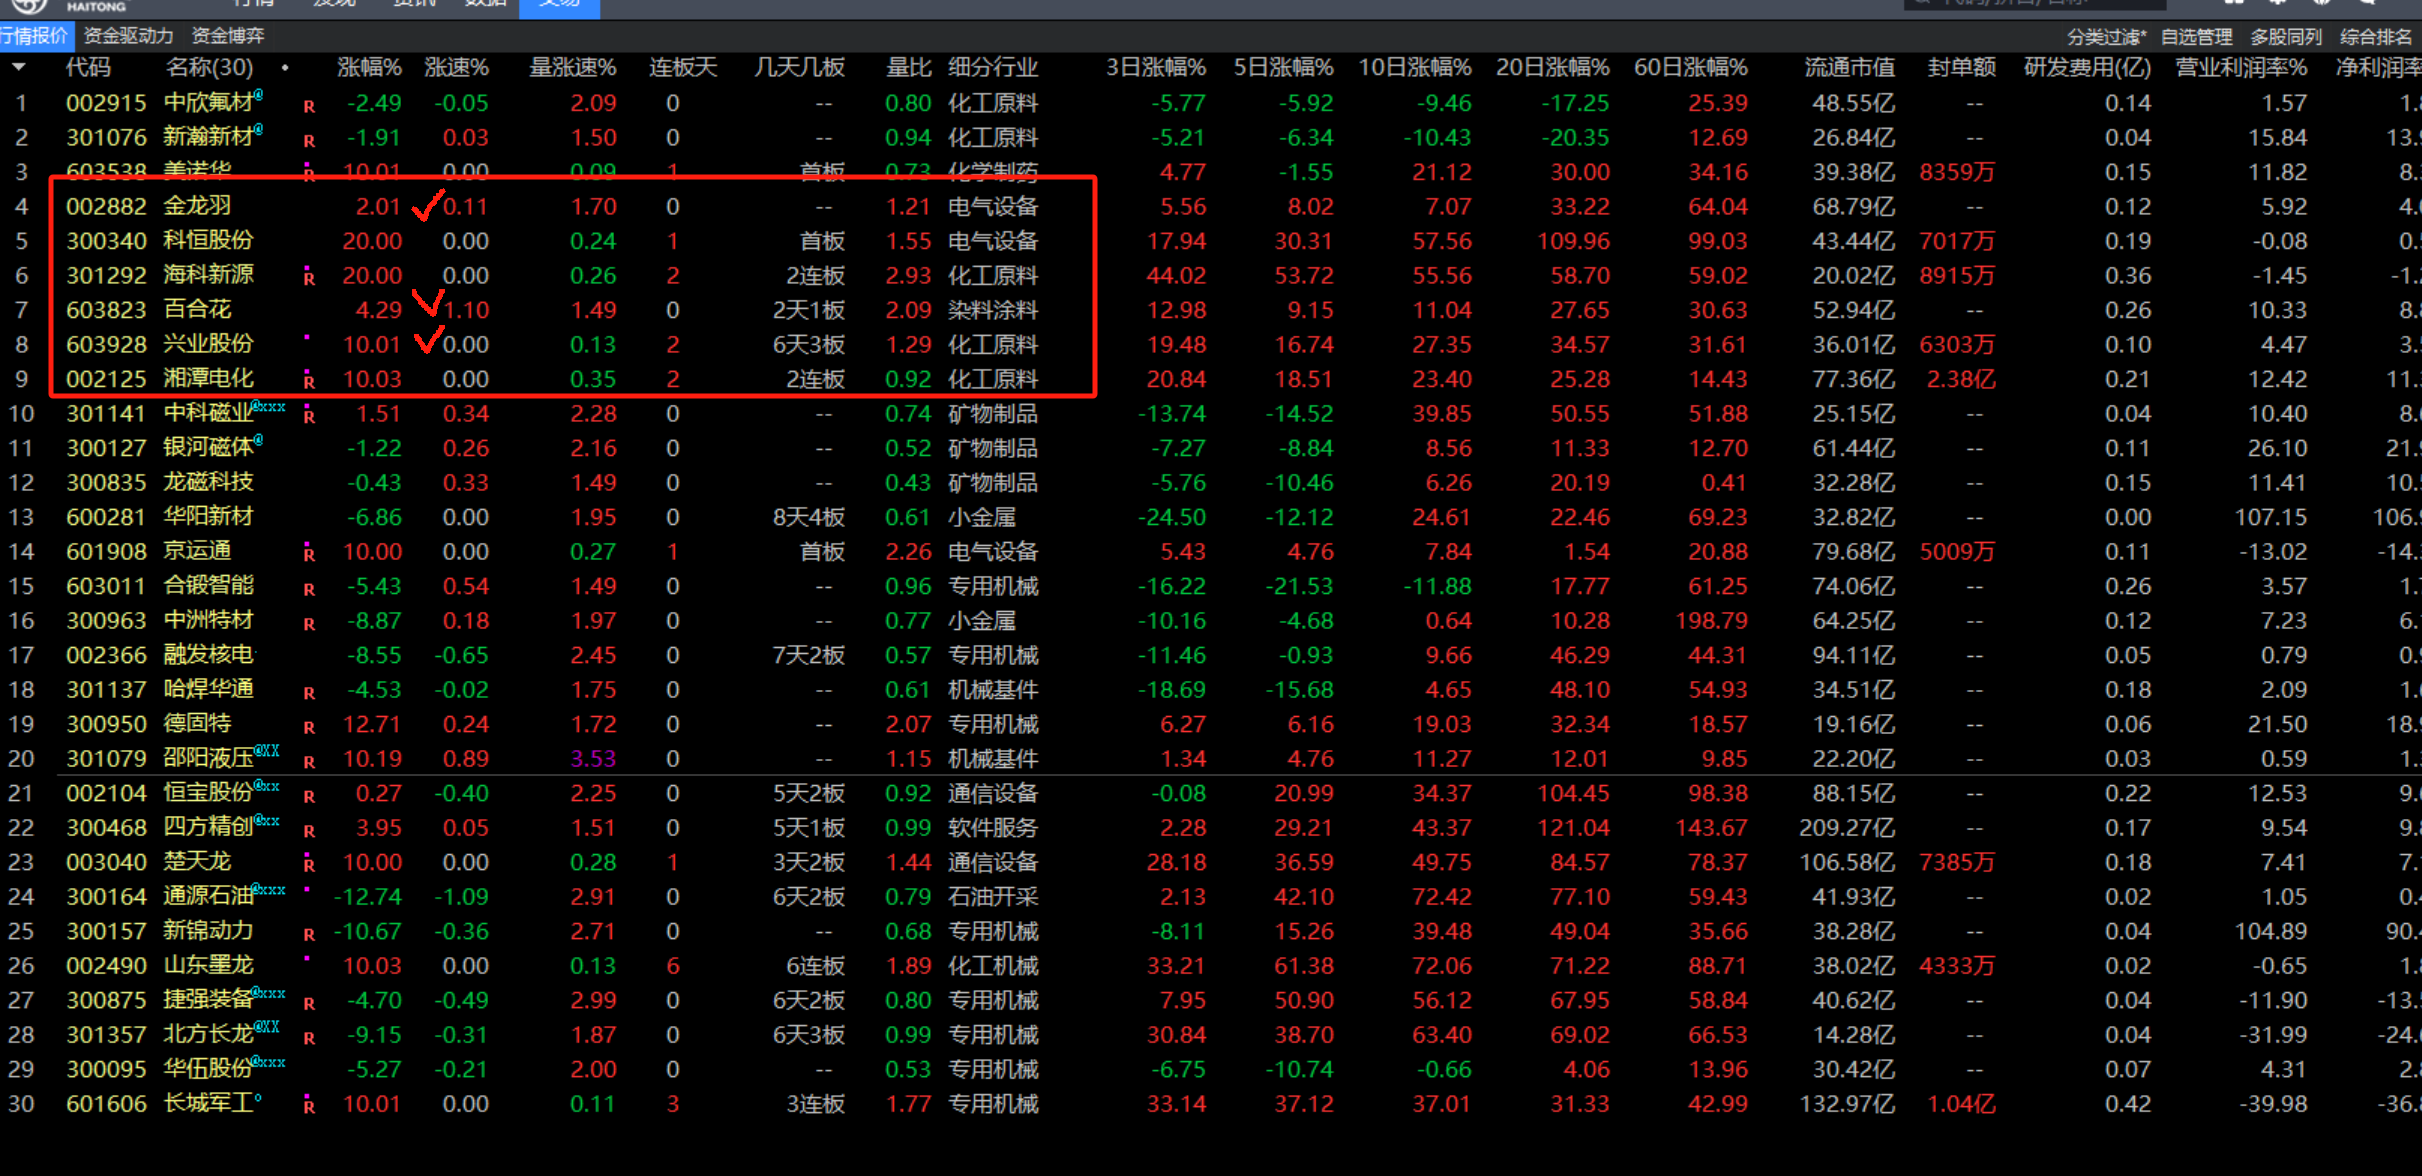
Task: Click 长城军工's market cap 132.97亿
Action: coord(1847,1104)
